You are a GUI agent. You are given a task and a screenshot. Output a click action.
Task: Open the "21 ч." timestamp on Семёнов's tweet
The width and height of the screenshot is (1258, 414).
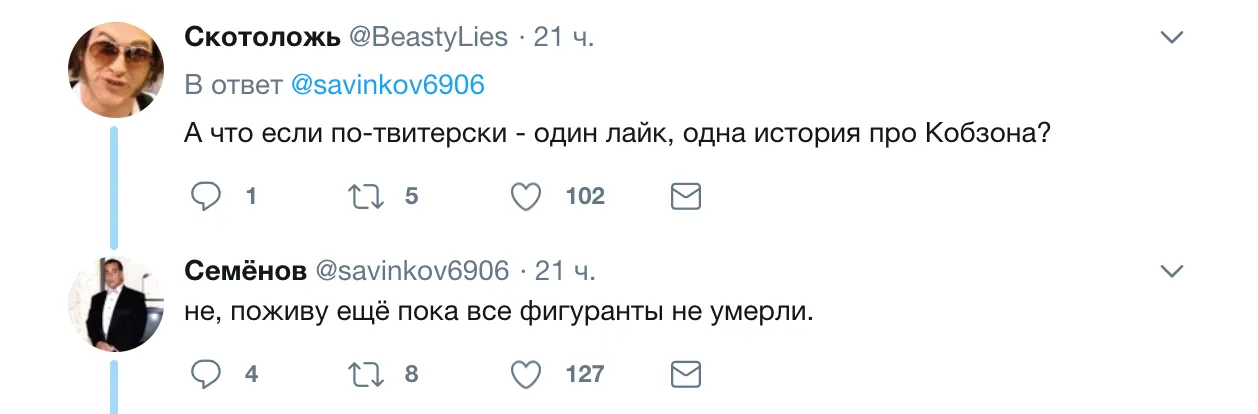564,270
